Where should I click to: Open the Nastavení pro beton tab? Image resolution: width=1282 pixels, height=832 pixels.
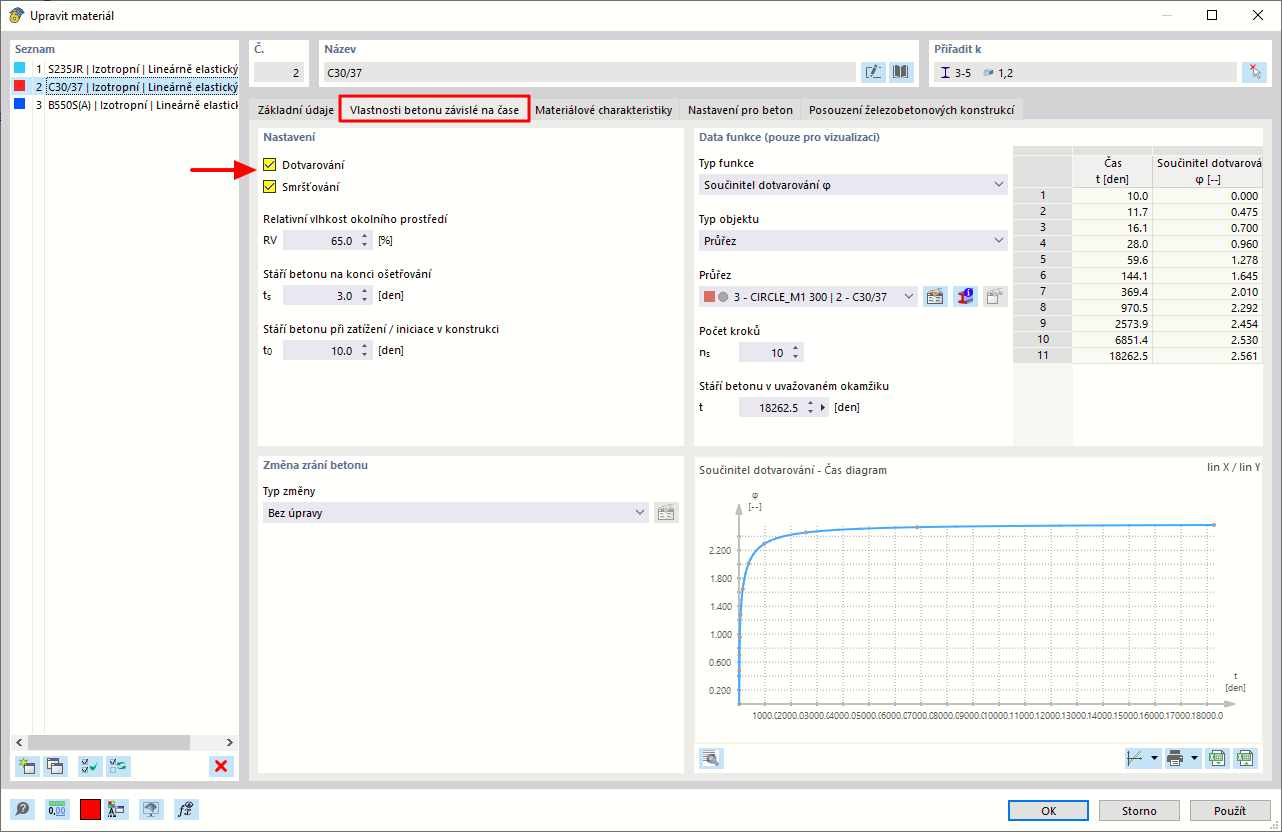pos(741,110)
